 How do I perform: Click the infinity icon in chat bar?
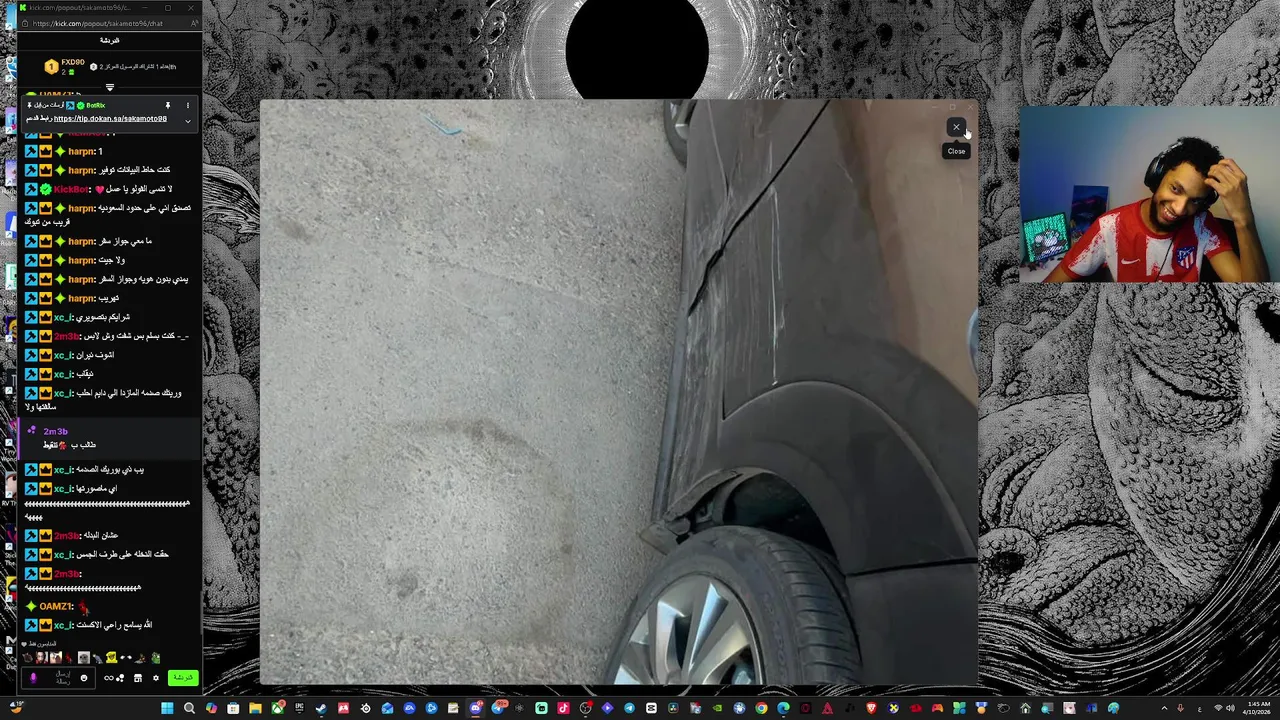click(109, 678)
